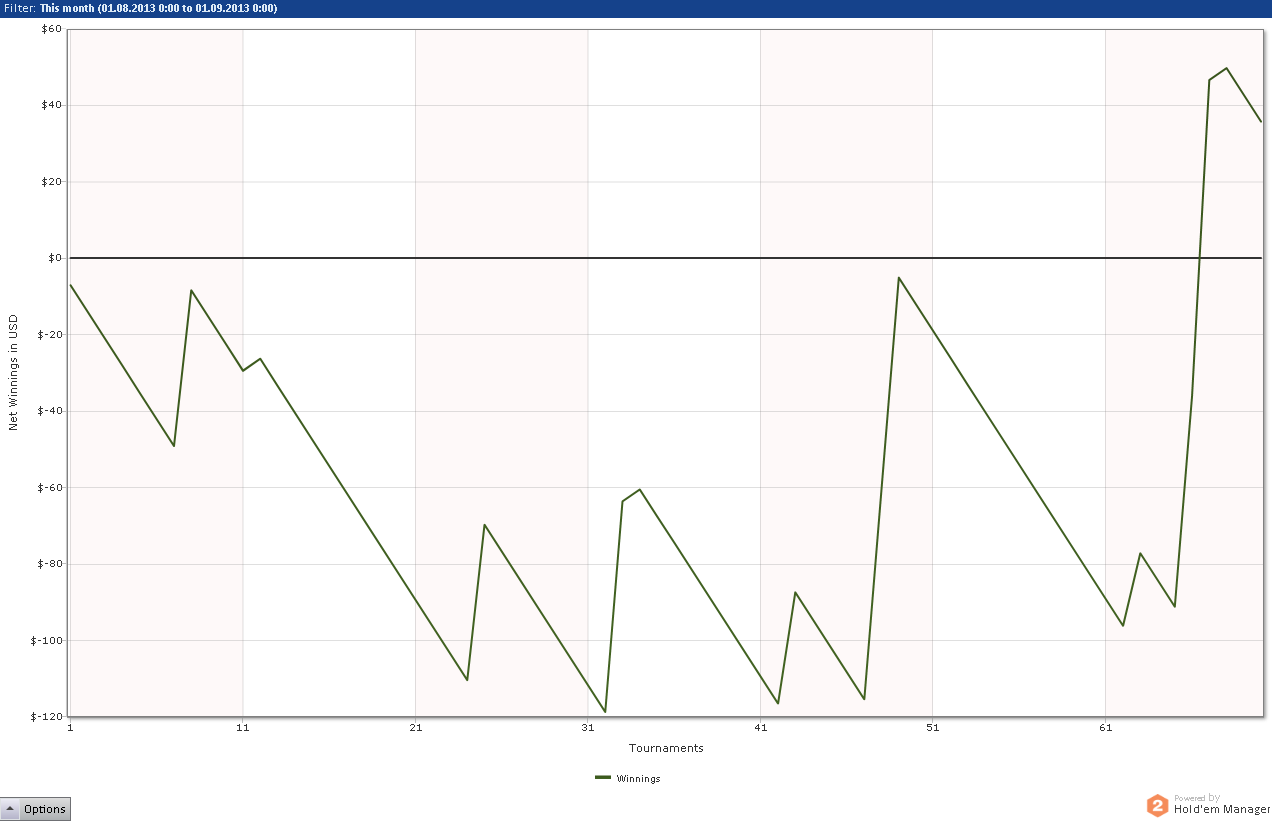Click the $0 y-axis label

click(57, 258)
